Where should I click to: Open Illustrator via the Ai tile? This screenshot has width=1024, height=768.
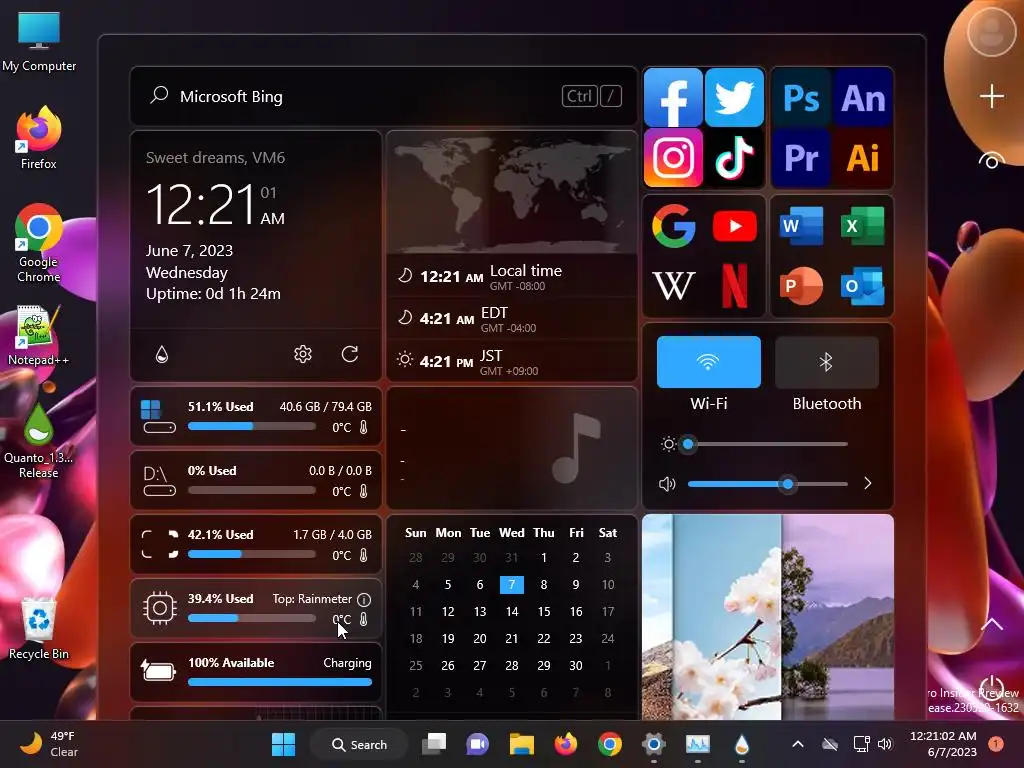tap(863, 157)
